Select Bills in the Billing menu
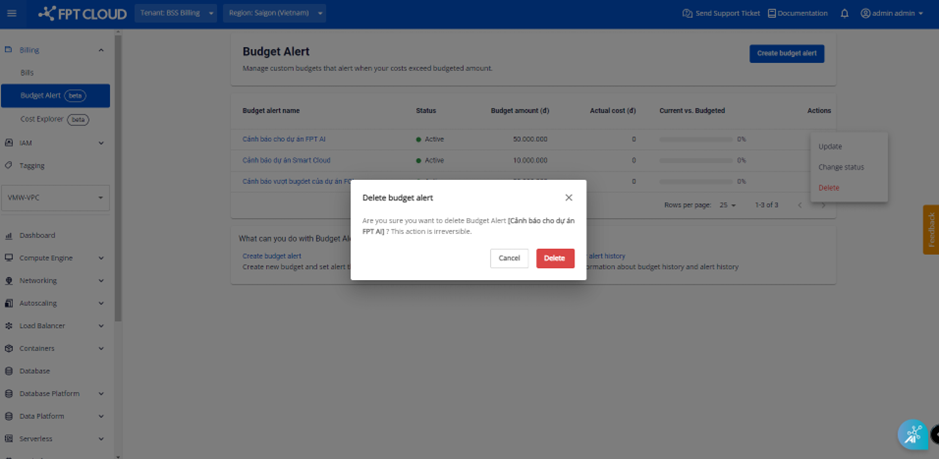This screenshot has width=939, height=459. [x=27, y=73]
